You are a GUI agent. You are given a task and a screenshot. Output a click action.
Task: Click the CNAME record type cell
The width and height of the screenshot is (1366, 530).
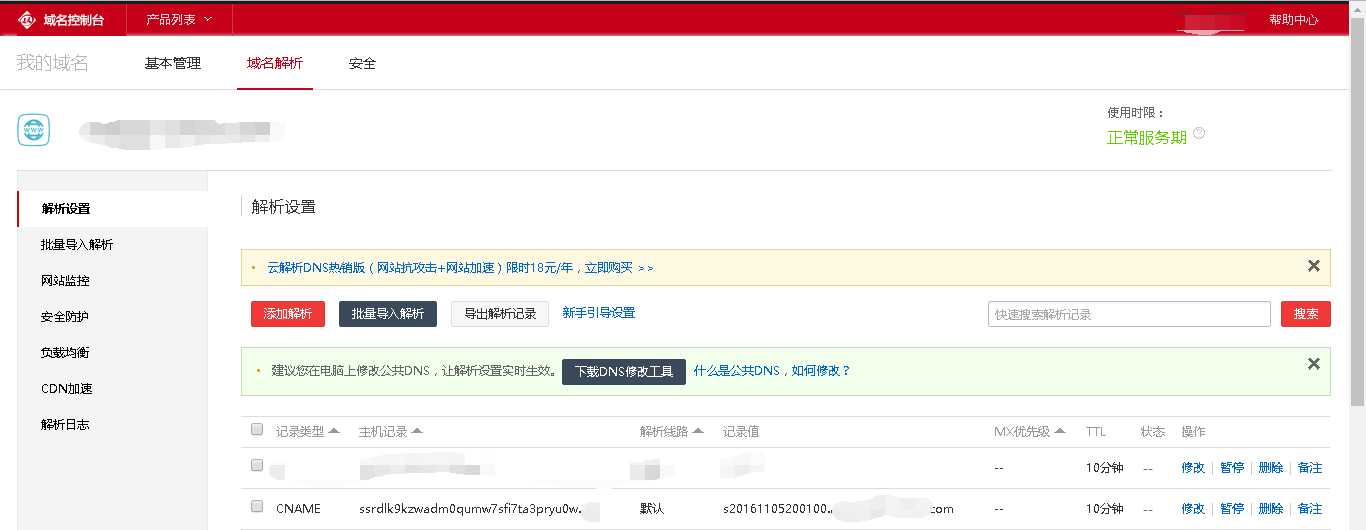[298, 509]
